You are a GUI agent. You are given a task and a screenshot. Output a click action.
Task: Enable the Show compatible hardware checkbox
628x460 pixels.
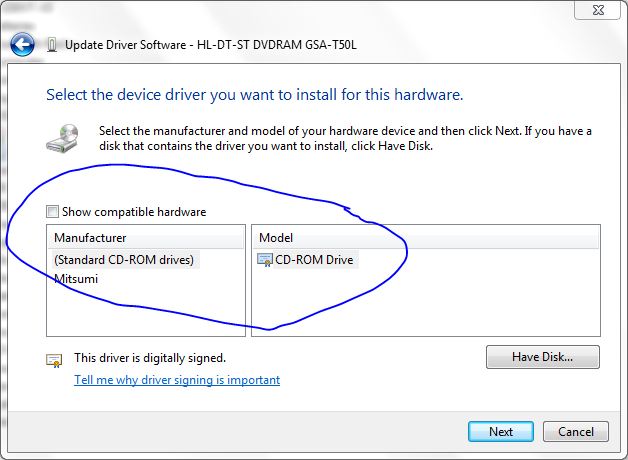tap(52, 211)
